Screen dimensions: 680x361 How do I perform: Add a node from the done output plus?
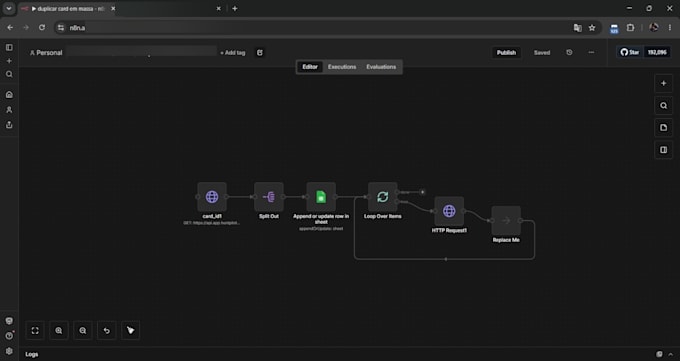(x=422, y=192)
